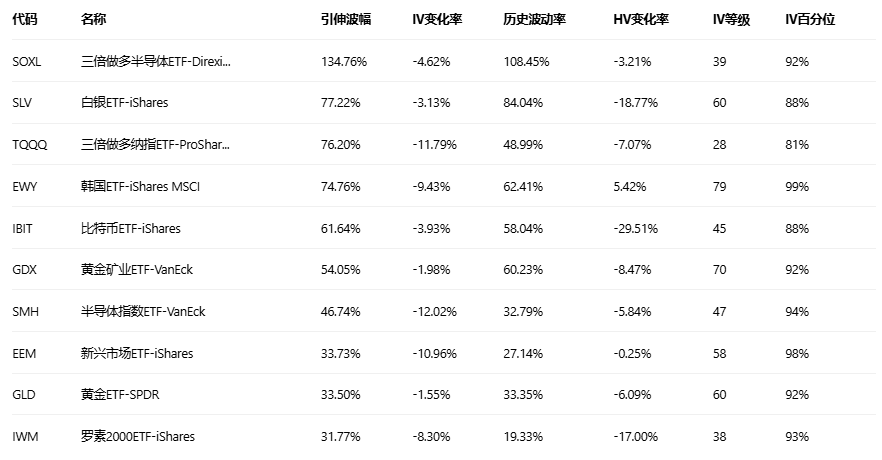
Task: Select SOXL's 134.76% 引伸波幅 cell
Action: [x=344, y=61]
